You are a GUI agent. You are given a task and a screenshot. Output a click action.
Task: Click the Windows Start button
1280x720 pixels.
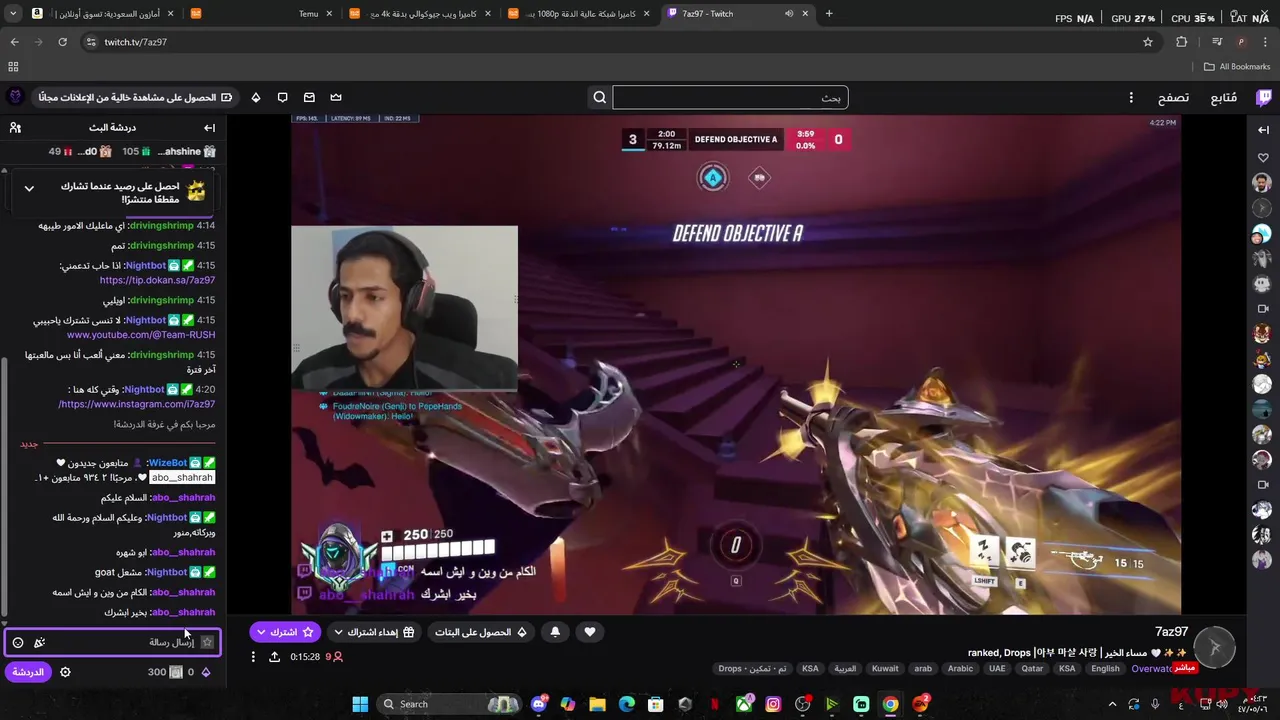[x=360, y=704]
